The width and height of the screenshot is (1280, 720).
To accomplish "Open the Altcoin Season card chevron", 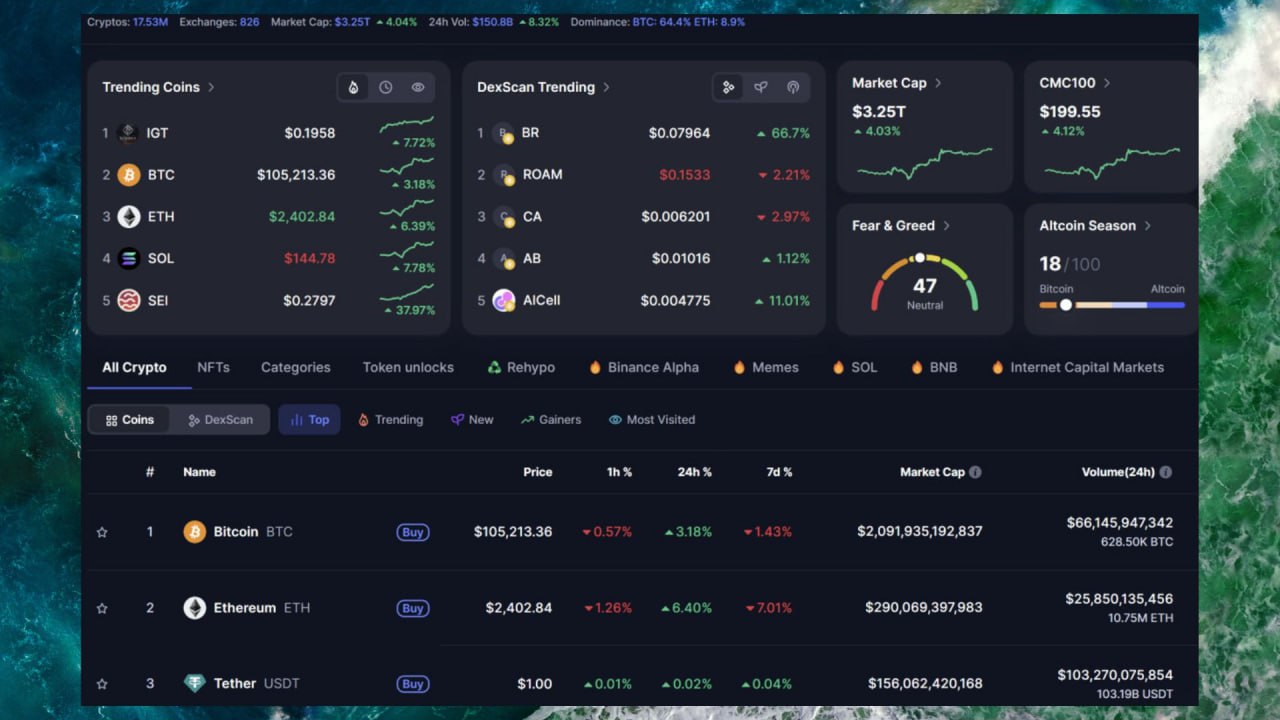I will [1147, 226].
